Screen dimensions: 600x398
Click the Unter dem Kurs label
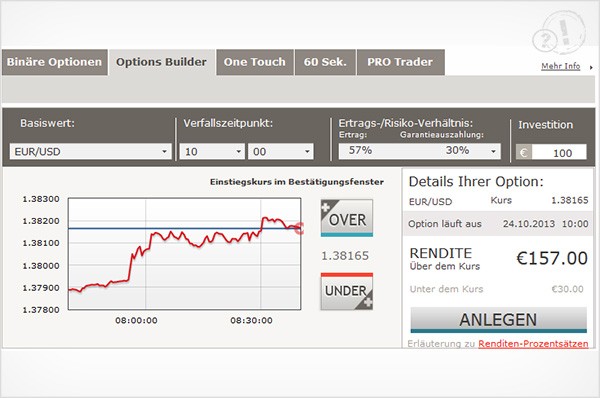pos(446,289)
